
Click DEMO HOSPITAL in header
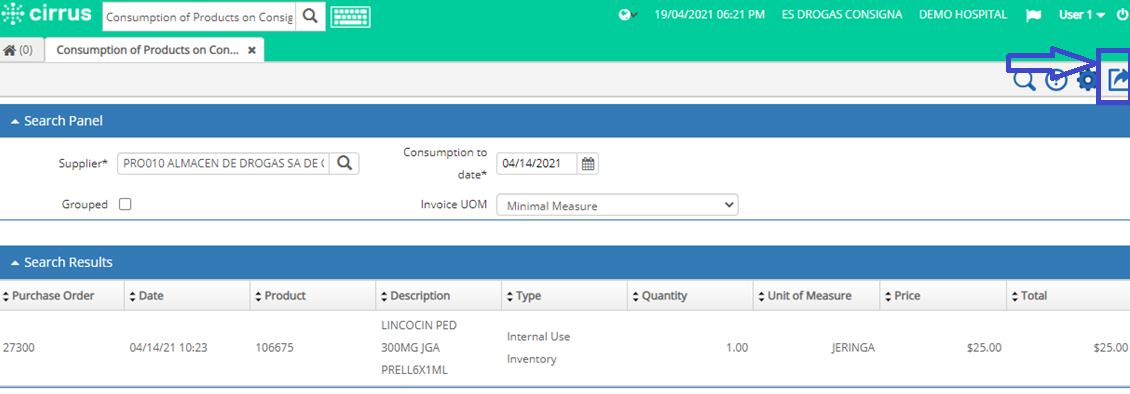(963, 14)
